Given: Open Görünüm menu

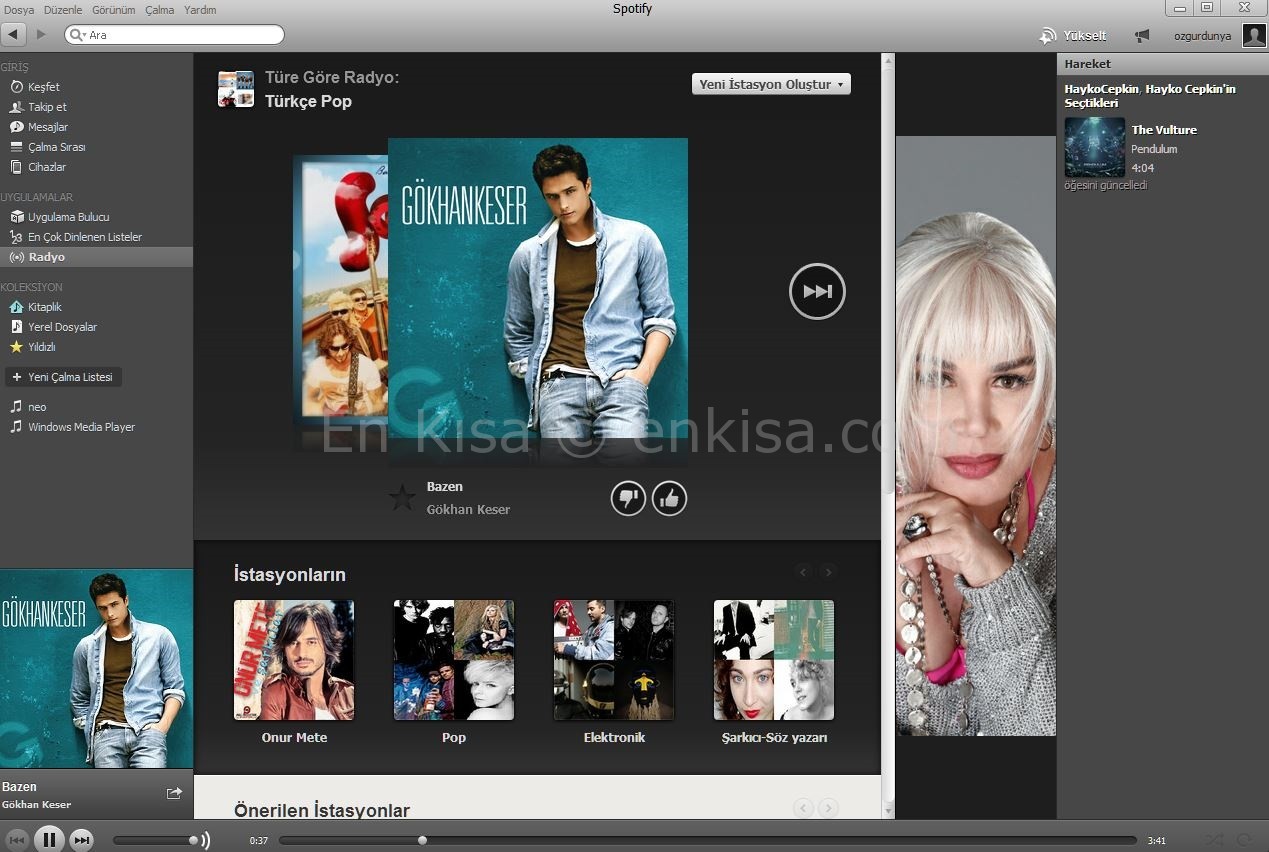Looking at the screenshot, I should tap(113, 10).
